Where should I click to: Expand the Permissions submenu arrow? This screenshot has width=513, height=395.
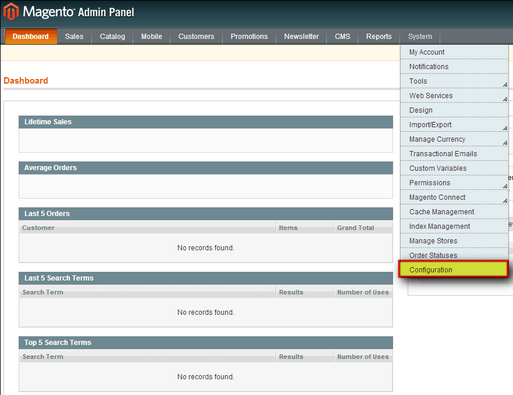click(x=505, y=186)
